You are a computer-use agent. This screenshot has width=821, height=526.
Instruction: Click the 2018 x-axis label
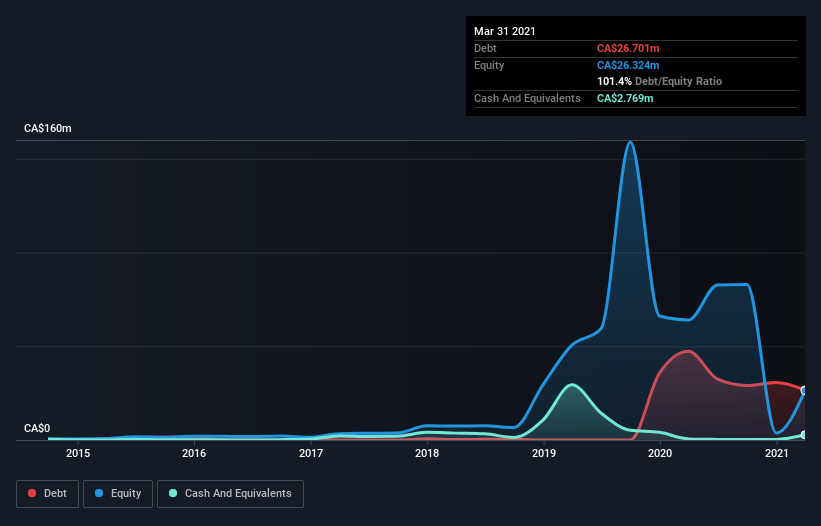point(427,453)
